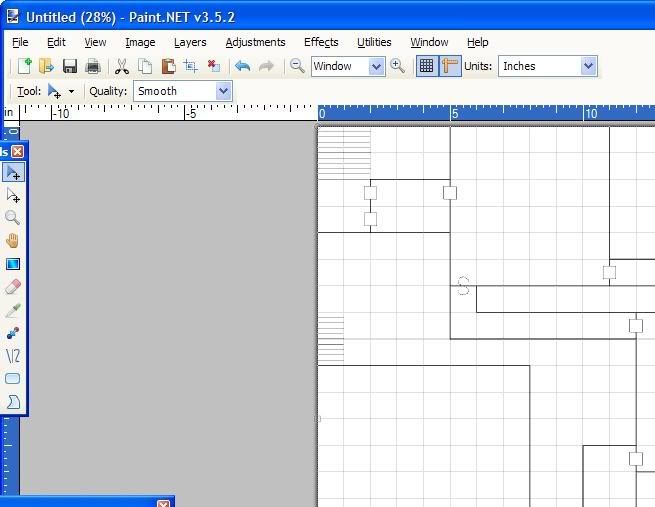Open the Units Inches dropdown
The image size is (655, 507).
(588, 66)
